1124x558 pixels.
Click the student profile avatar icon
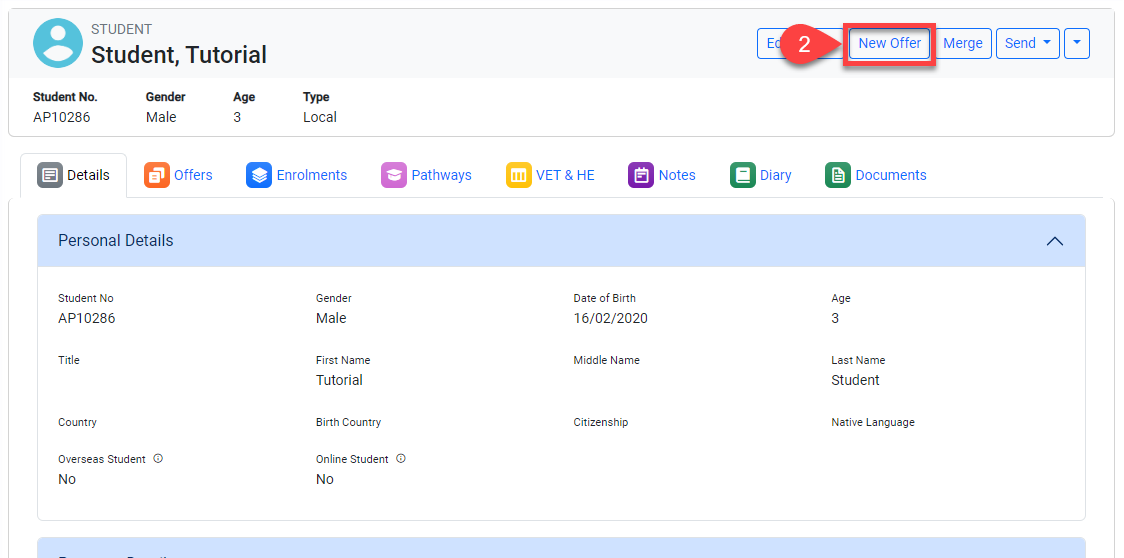58,43
